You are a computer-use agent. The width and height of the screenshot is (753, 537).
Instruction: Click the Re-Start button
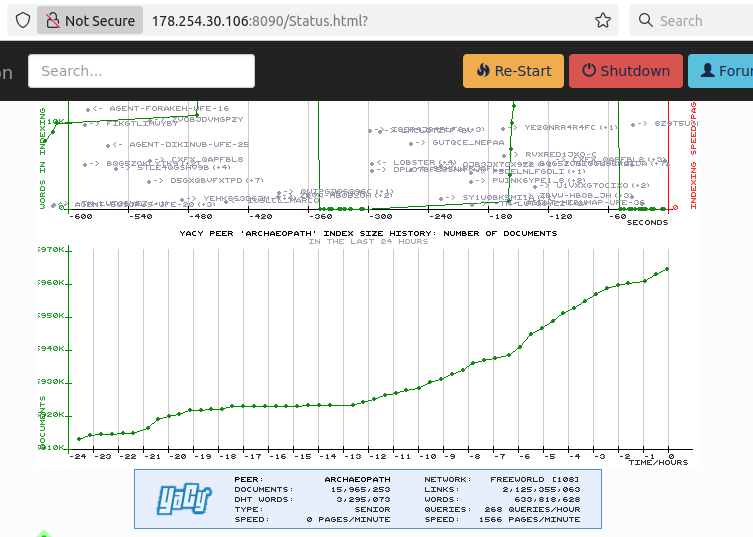[x=513, y=71]
